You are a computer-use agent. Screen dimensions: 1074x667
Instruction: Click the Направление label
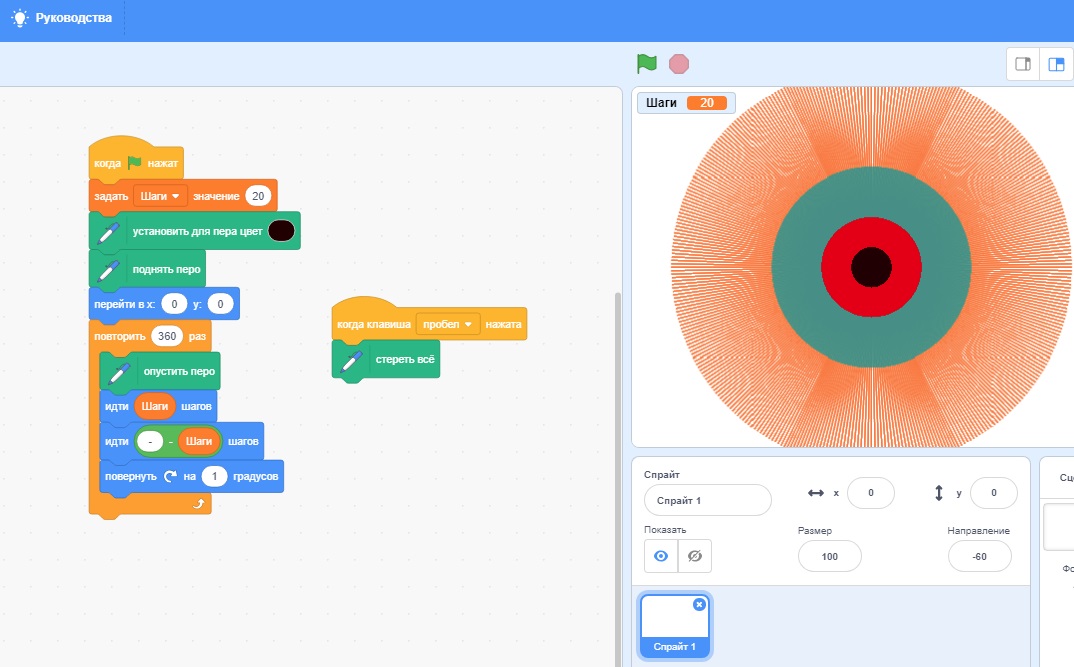click(x=978, y=531)
